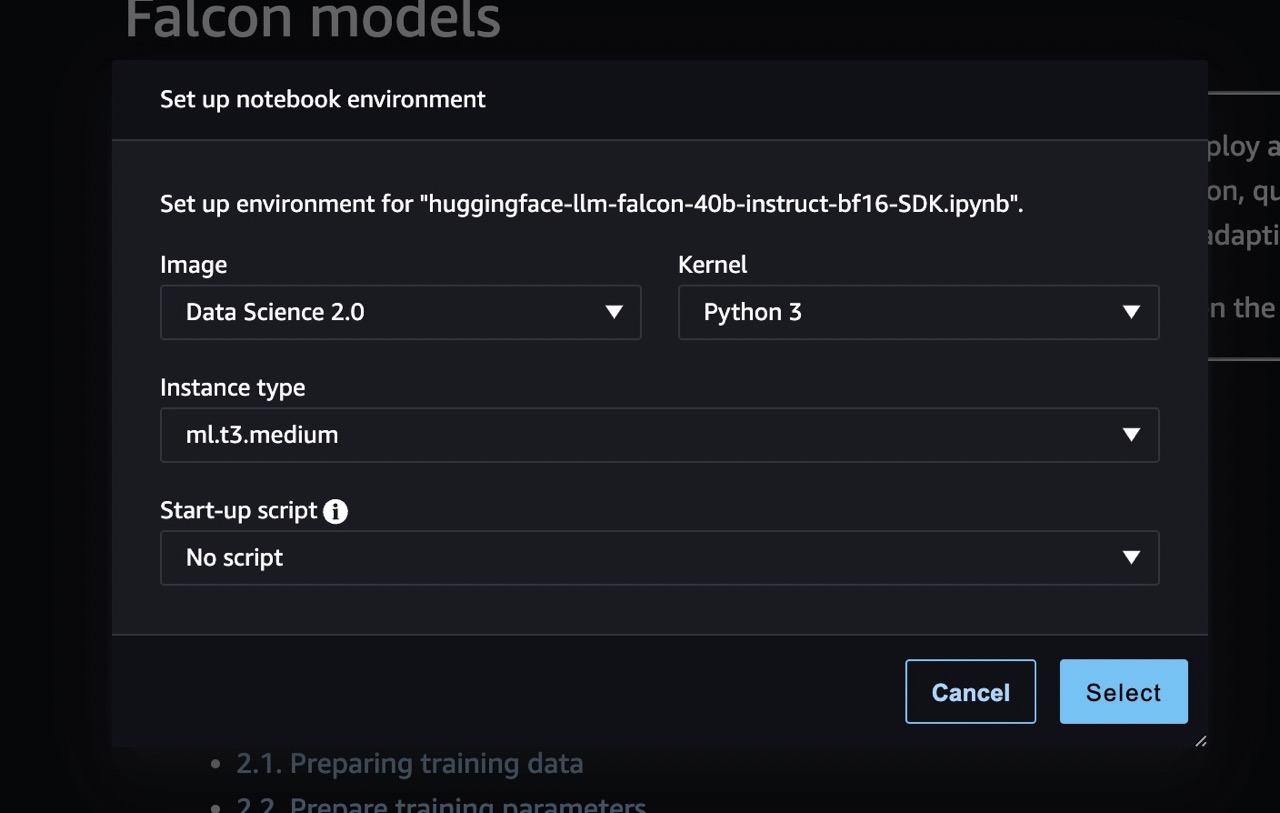The width and height of the screenshot is (1280, 813).
Task: Click the dialog resize handle at bottom corner
Action: click(1201, 741)
